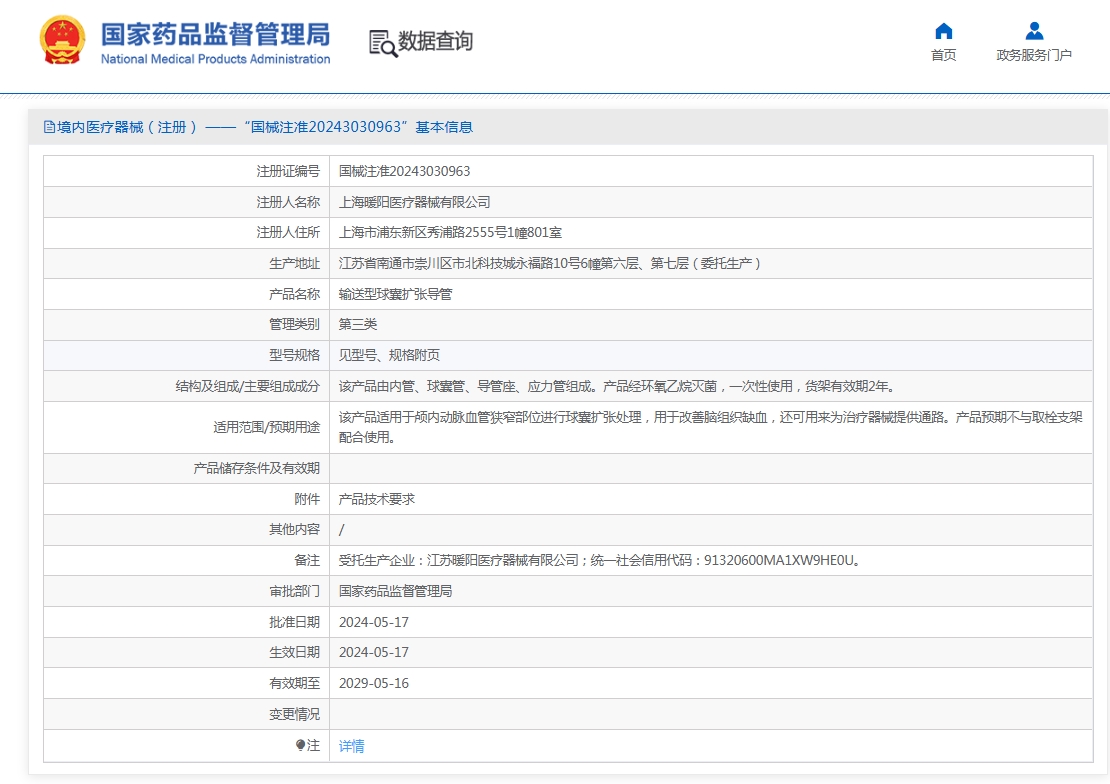The image size is (1110, 784).
Task: Click the 备注 label
Action: tap(307, 560)
